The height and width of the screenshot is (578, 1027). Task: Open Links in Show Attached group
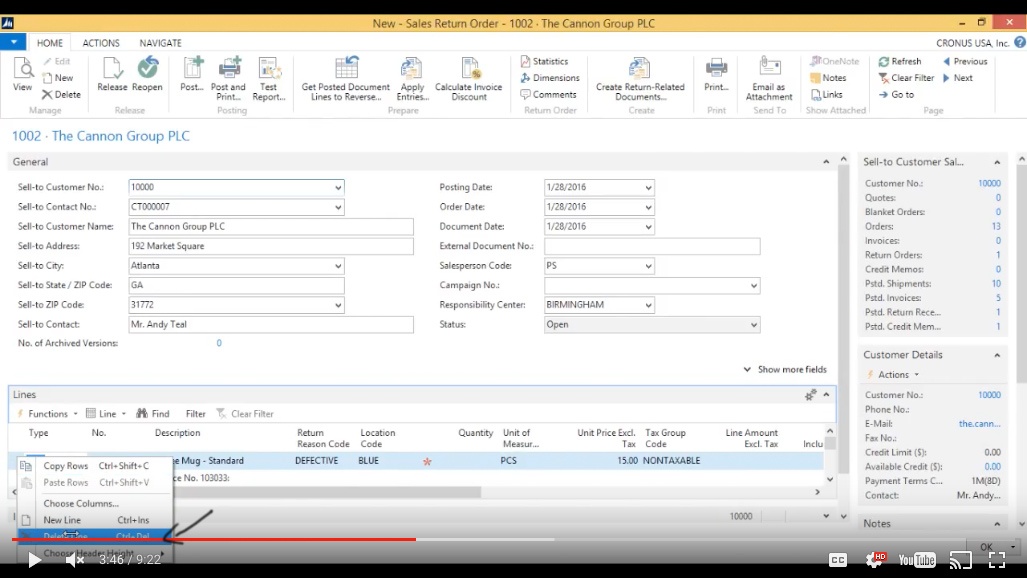(827, 94)
